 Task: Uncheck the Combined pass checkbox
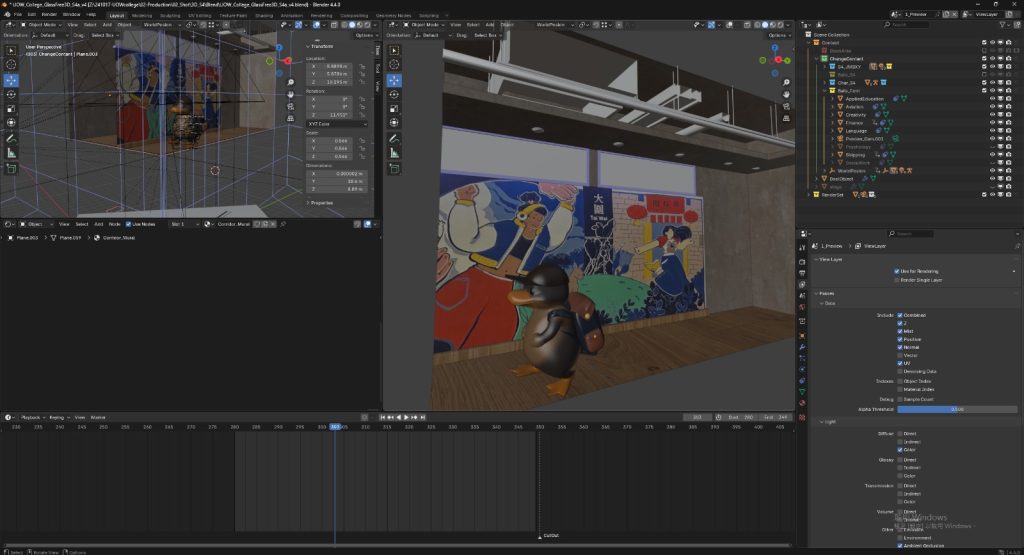point(900,315)
